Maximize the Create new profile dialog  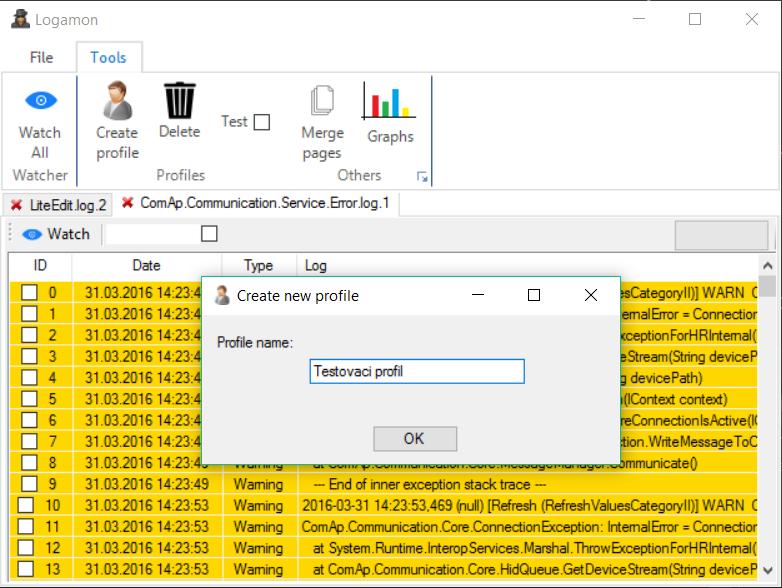(x=534, y=295)
